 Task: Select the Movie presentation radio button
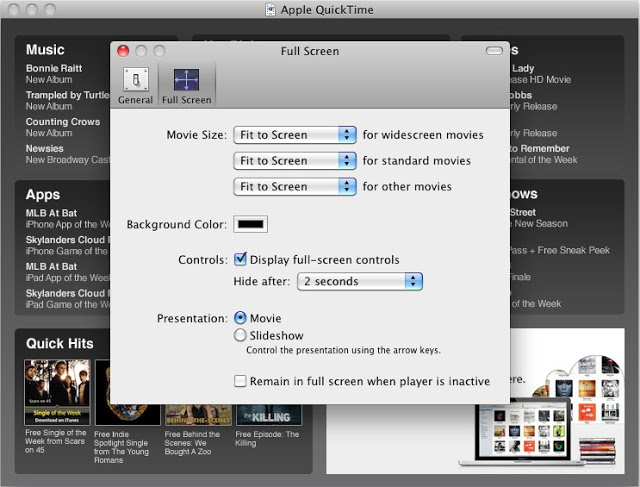click(x=240, y=318)
